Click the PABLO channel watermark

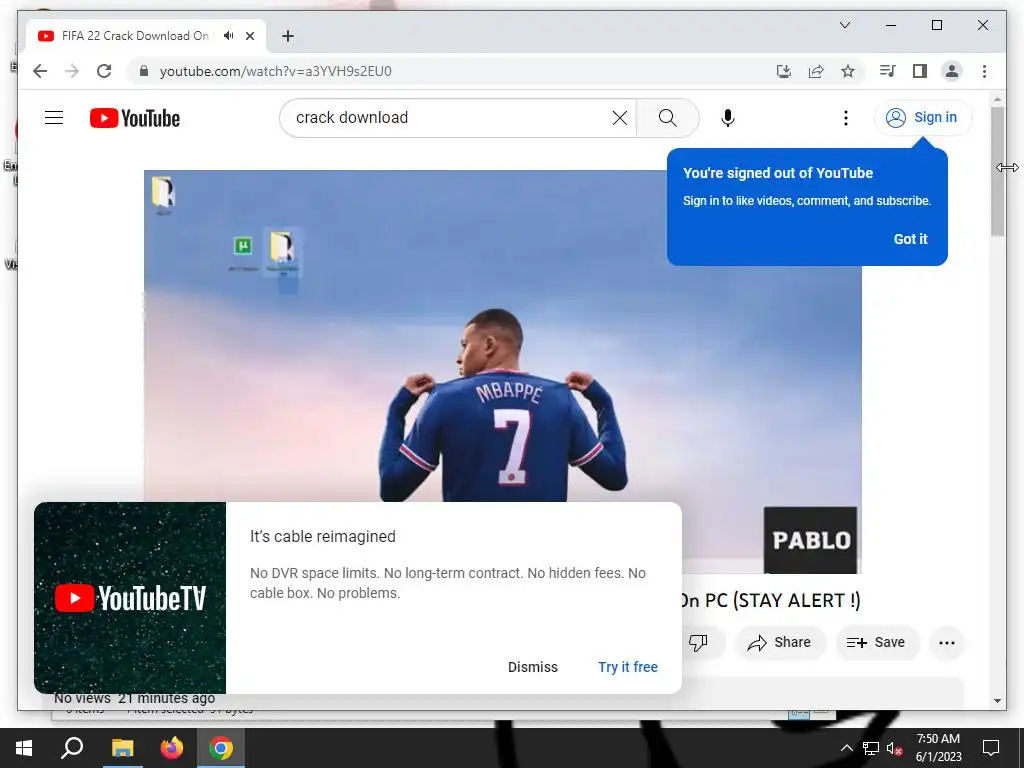pos(810,540)
